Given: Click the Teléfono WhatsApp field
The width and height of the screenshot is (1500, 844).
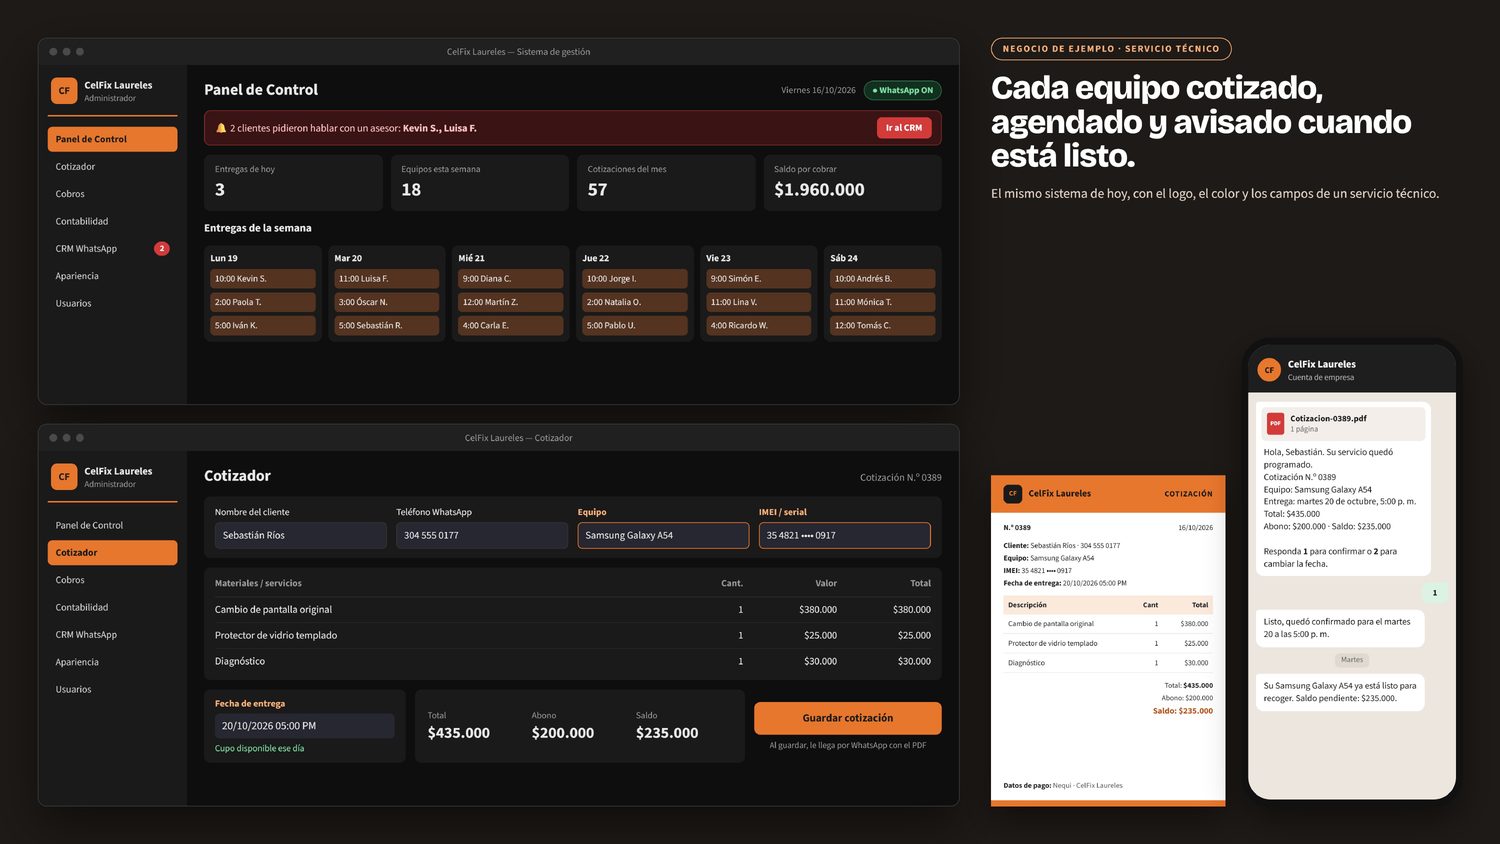Looking at the screenshot, I should 482,536.
